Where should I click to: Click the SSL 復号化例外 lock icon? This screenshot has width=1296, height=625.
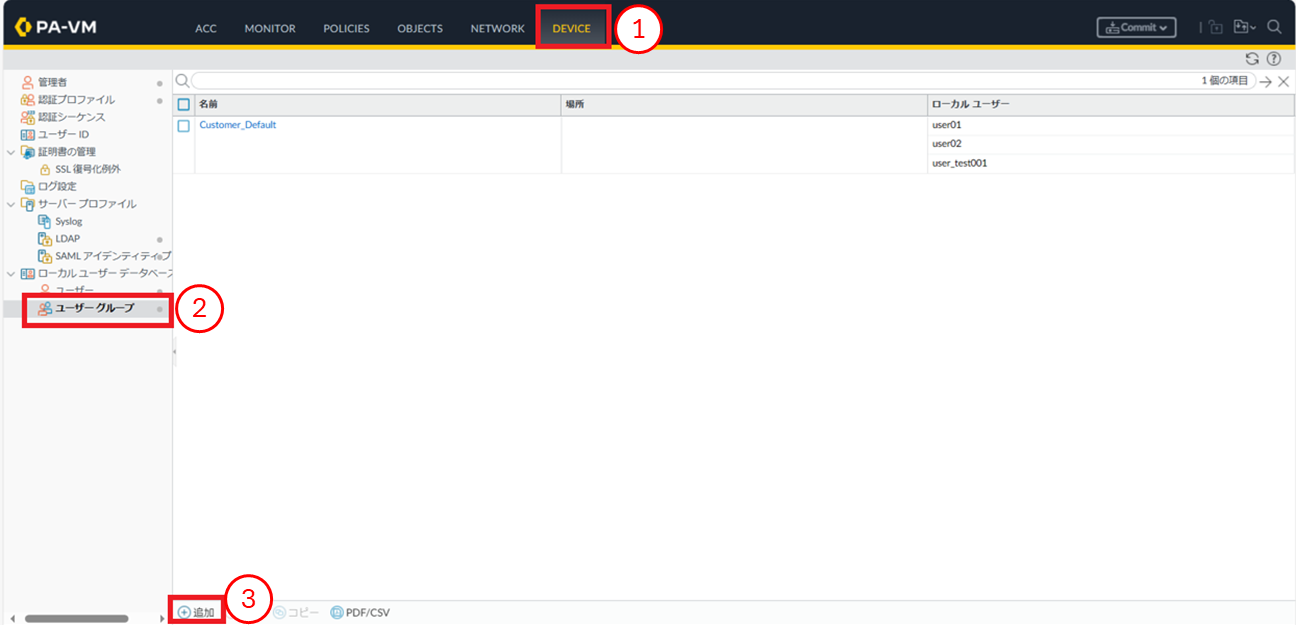[45, 169]
